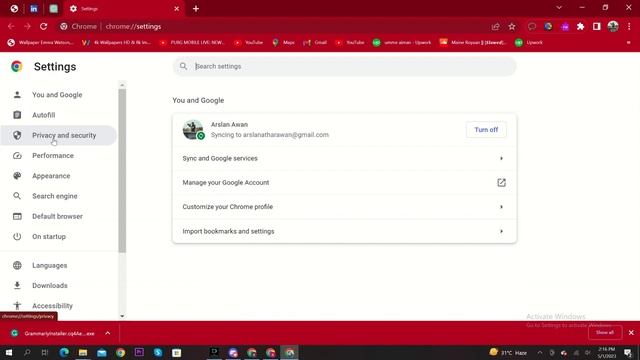The image size is (640, 360).
Task: Switch to the LinkedIn pinned tab
Action: pos(34,9)
